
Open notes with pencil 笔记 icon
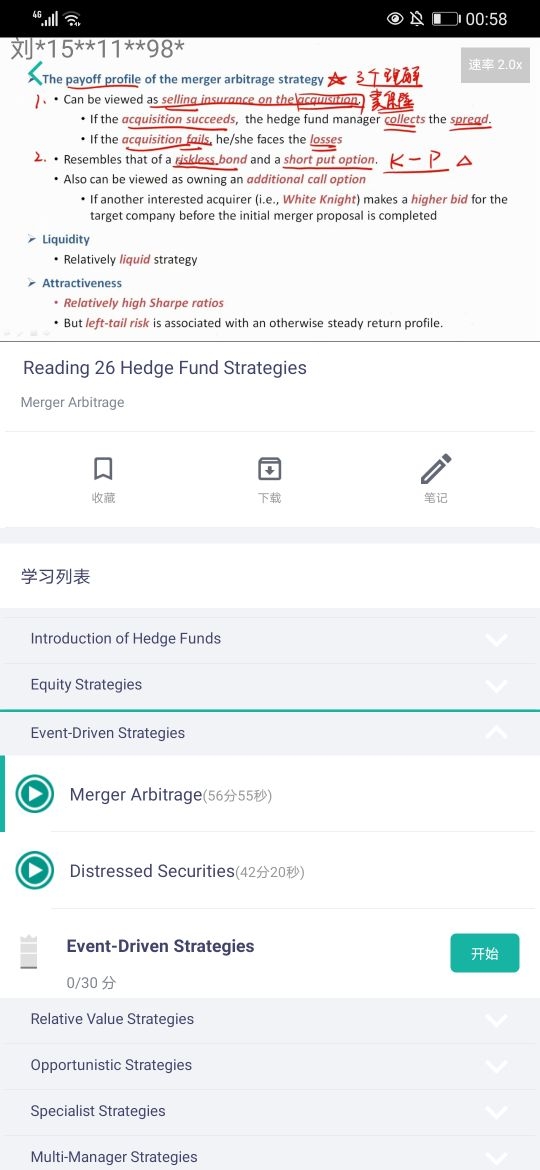[x=436, y=478]
